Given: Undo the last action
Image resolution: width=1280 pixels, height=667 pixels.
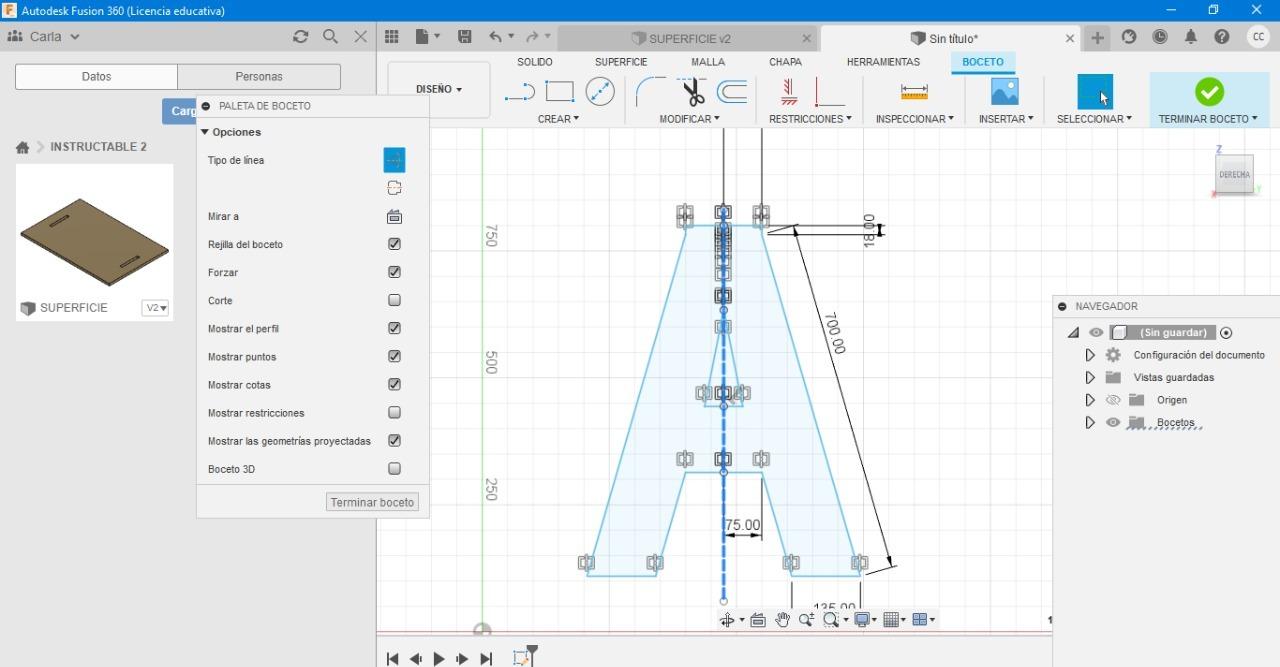Looking at the screenshot, I should point(496,36).
